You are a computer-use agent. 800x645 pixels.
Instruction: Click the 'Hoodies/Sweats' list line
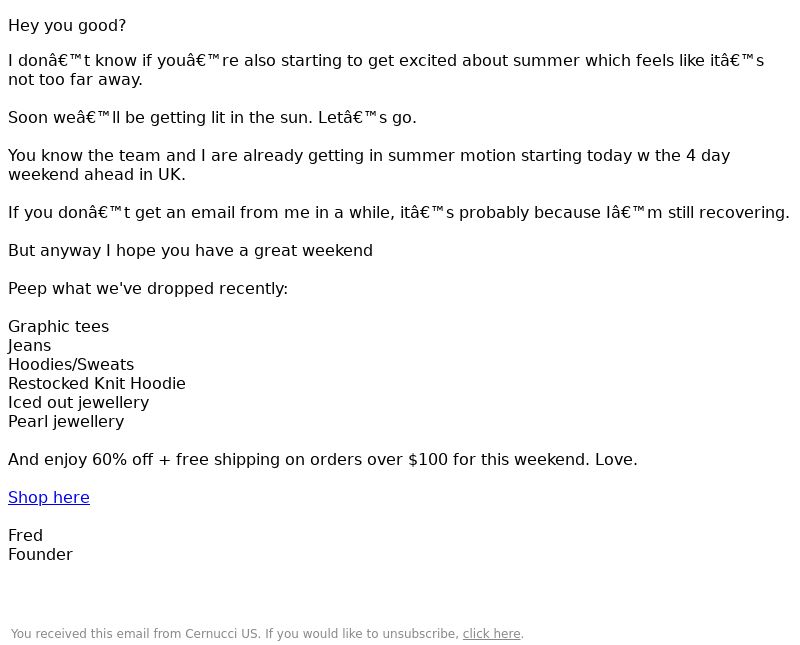[71, 364]
